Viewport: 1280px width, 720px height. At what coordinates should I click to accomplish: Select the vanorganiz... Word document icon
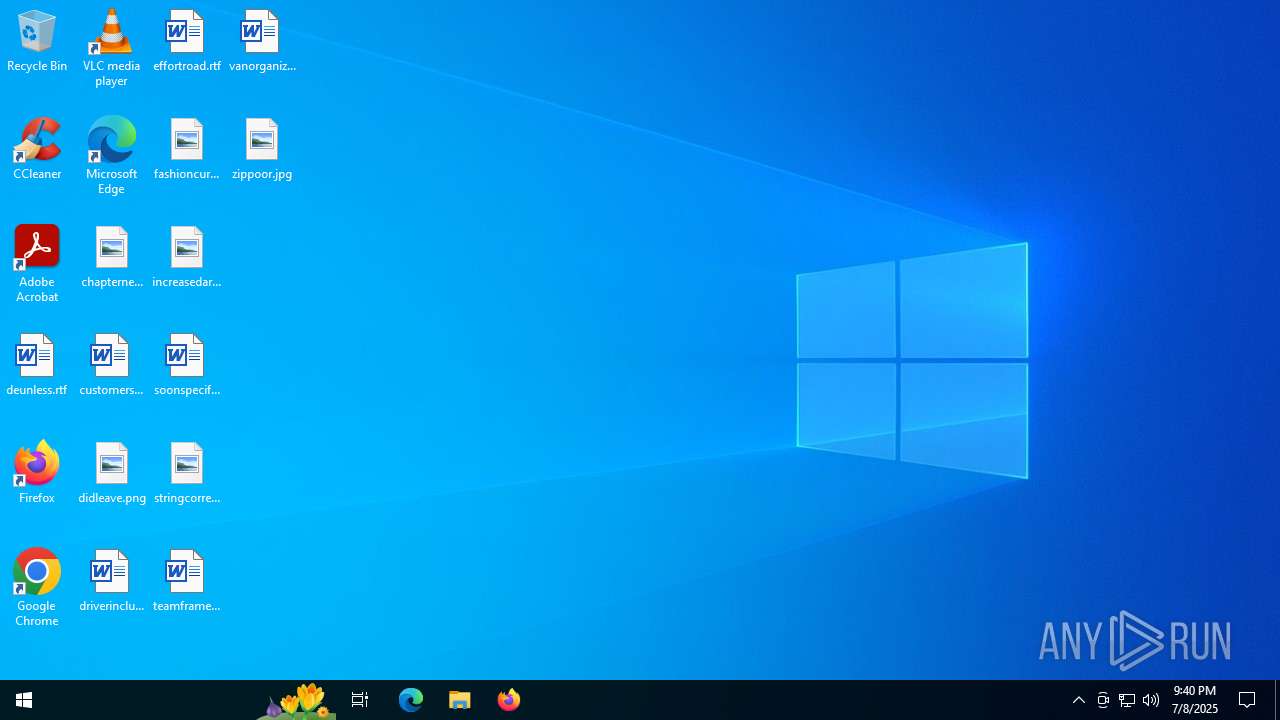(x=262, y=42)
